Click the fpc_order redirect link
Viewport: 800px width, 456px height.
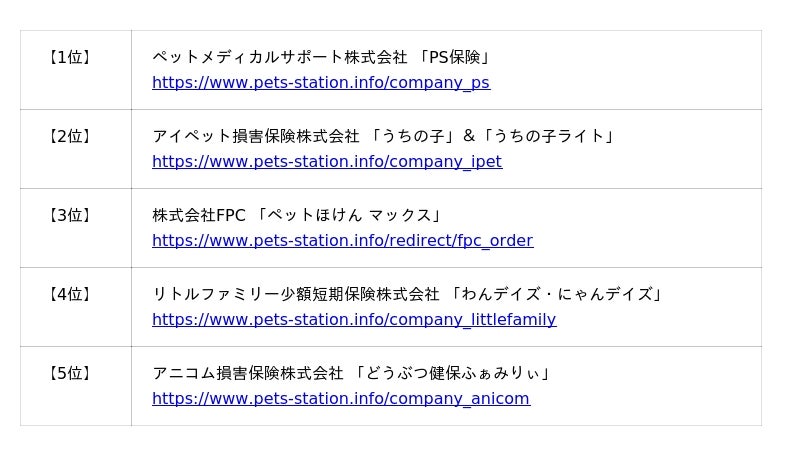click(342, 241)
